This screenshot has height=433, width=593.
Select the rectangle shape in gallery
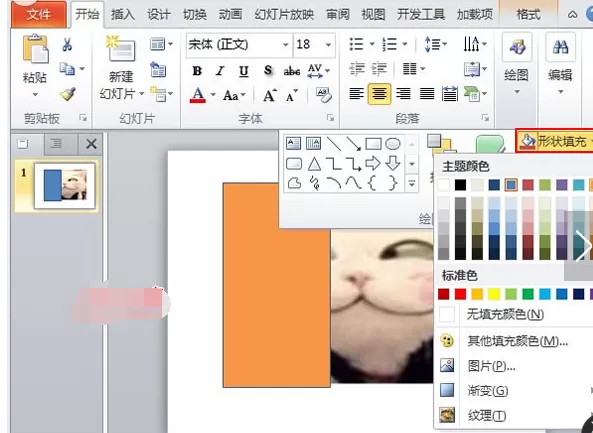pyautogui.click(x=373, y=144)
